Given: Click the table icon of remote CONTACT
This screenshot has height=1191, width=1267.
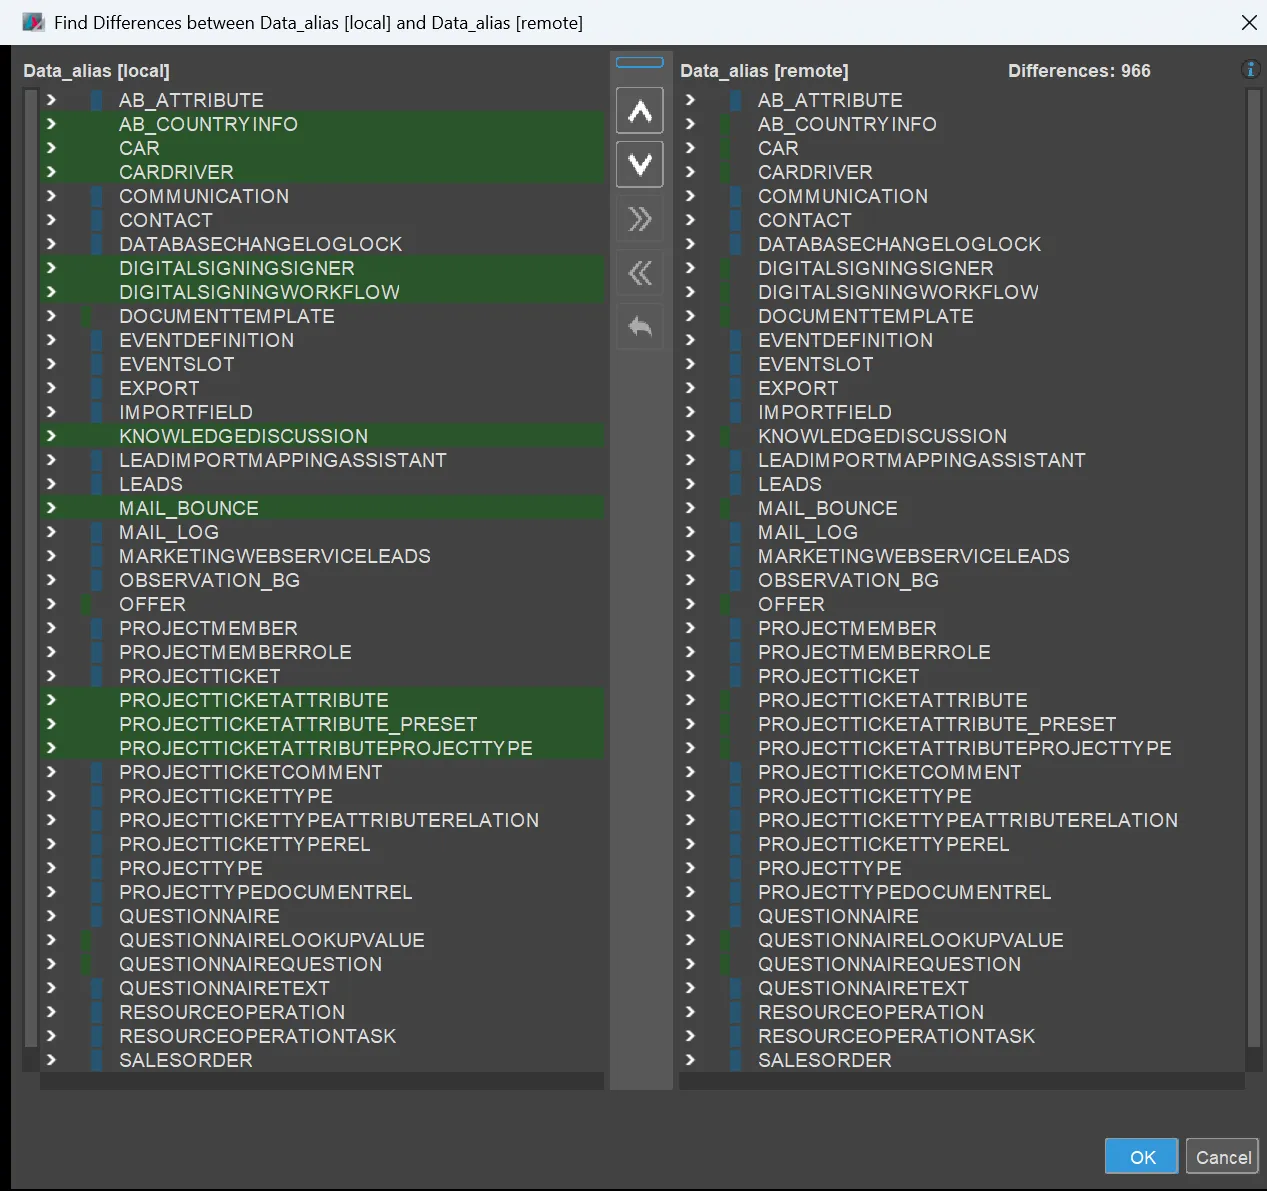Looking at the screenshot, I should point(736,220).
